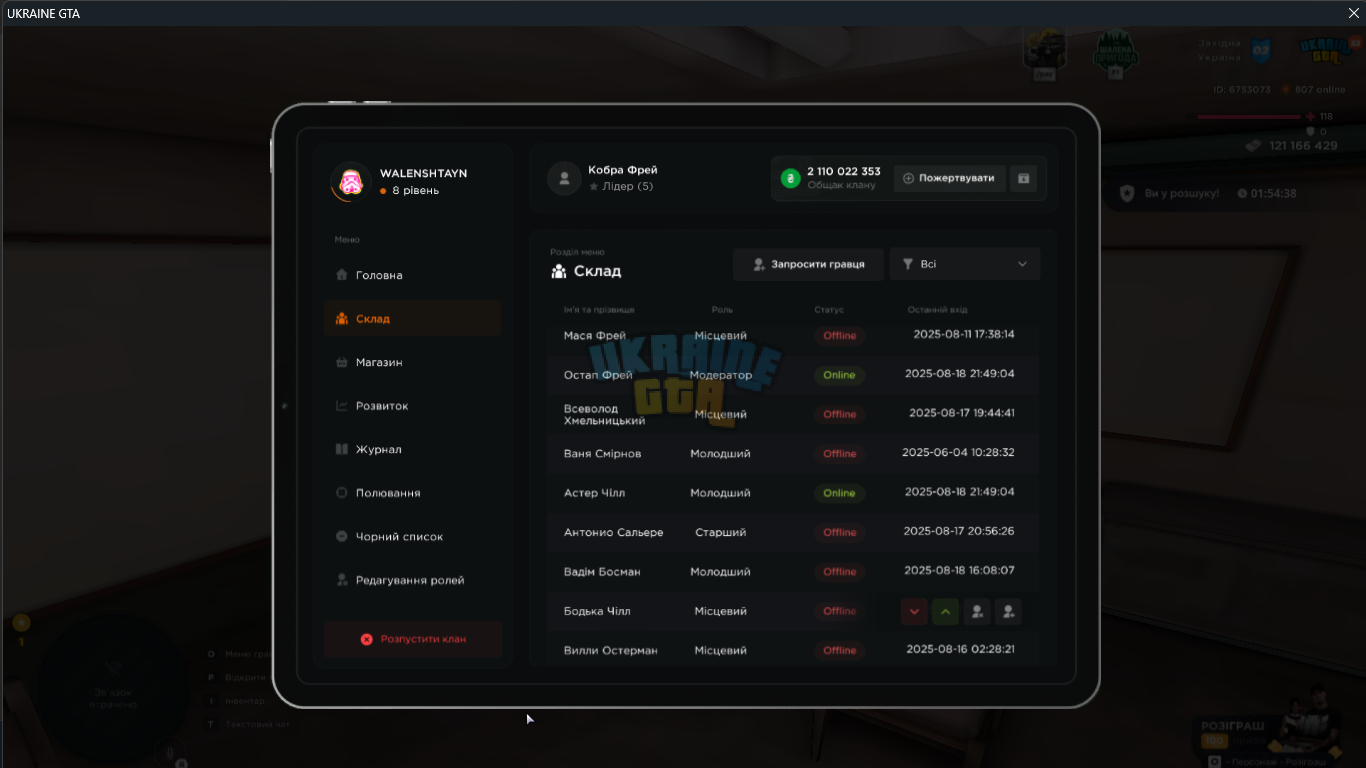This screenshot has width=1366, height=768.
Task: Click last login 2025-06-04 10:28:32
Action: click(x=958, y=452)
